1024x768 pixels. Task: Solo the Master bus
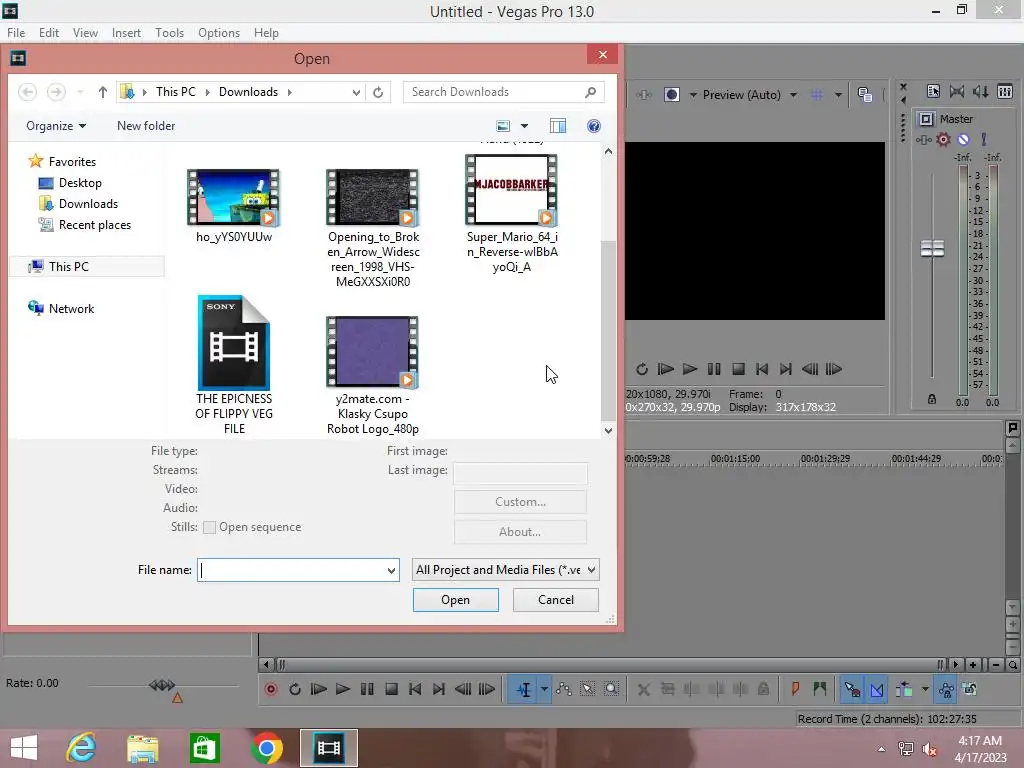(984, 139)
